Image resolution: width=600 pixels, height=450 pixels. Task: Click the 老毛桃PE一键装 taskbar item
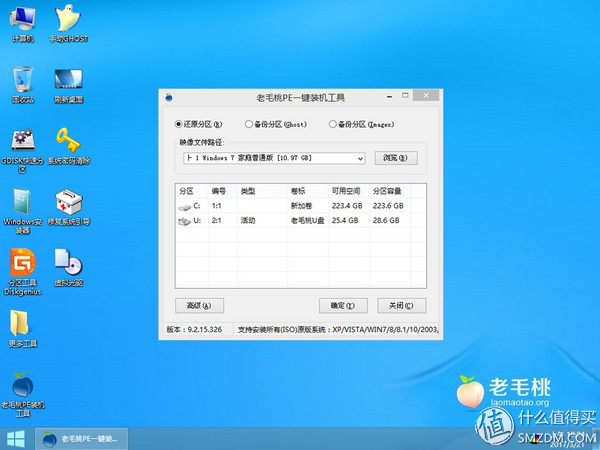tap(82, 439)
